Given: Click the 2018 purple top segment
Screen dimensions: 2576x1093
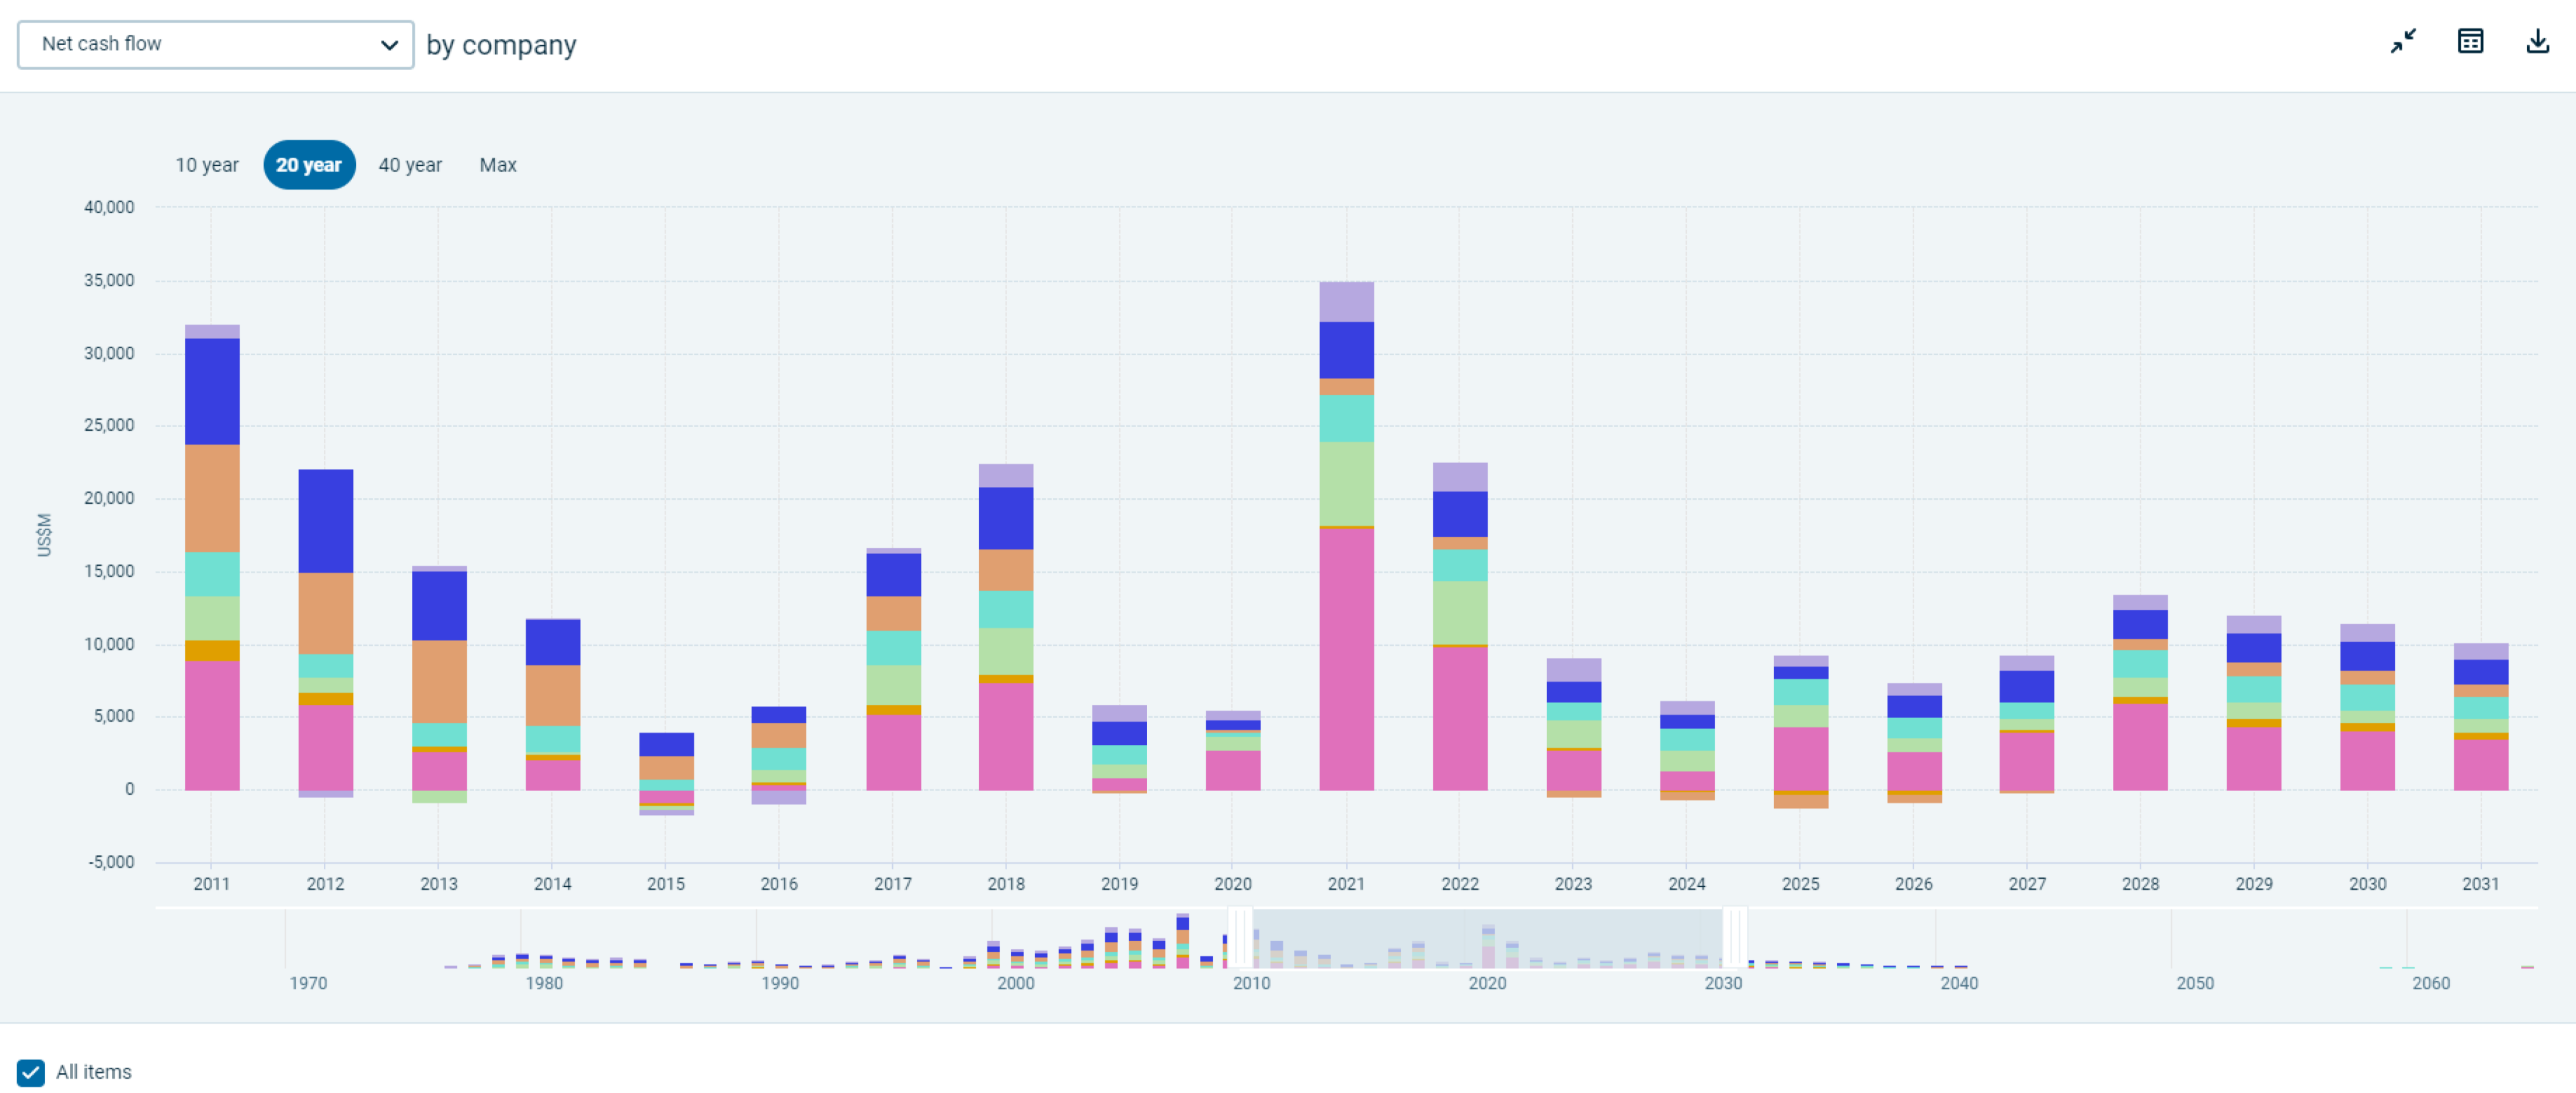Looking at the screenshot, I should 1006,476.
